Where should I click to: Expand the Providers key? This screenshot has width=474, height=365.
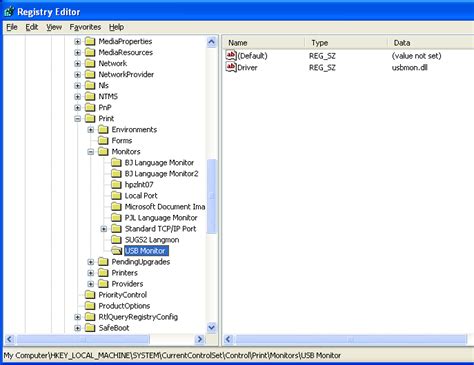pos(91,284)
